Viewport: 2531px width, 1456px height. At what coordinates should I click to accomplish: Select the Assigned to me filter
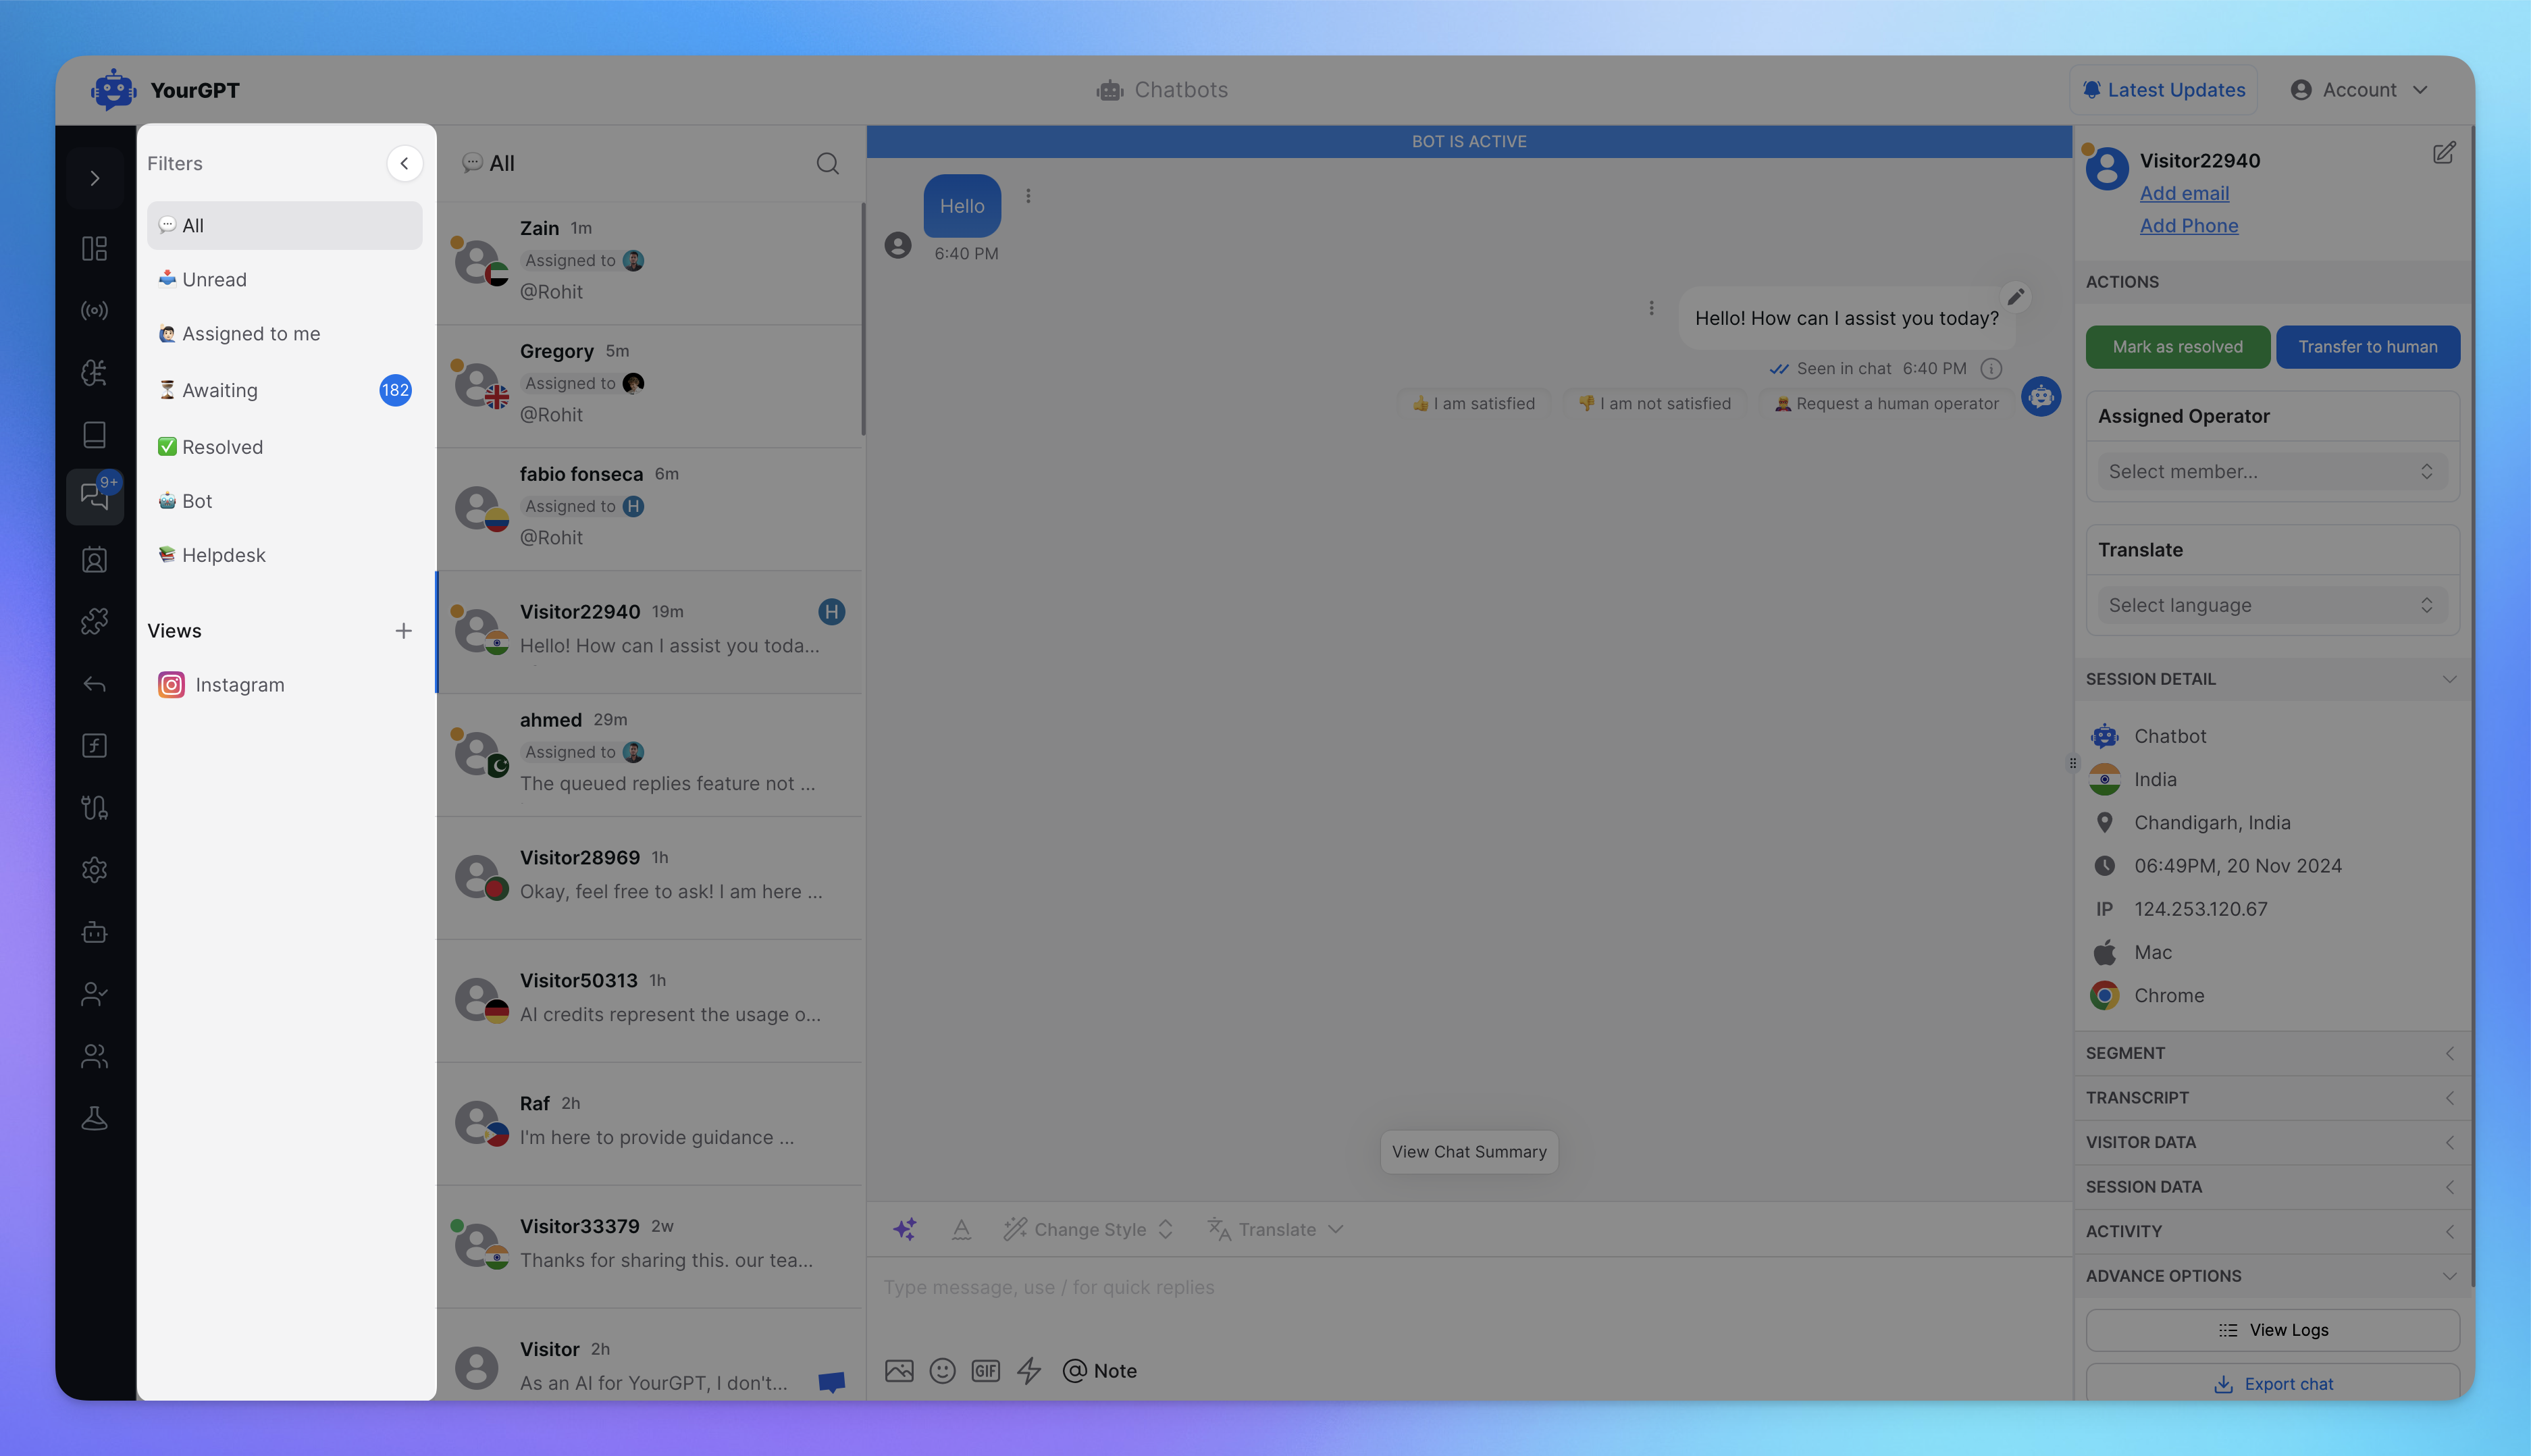[285, 334]
